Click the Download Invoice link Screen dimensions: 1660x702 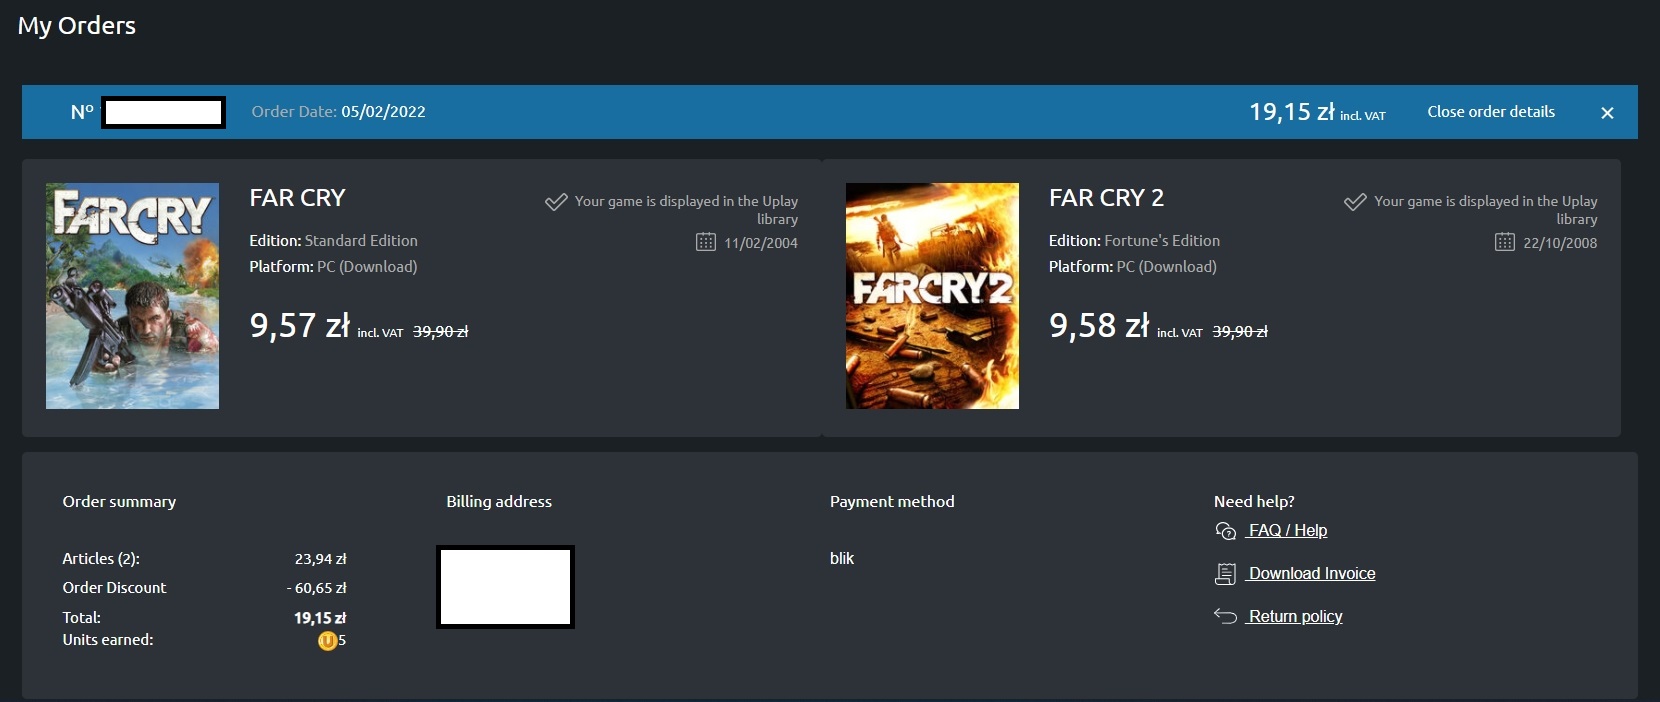1312,574
